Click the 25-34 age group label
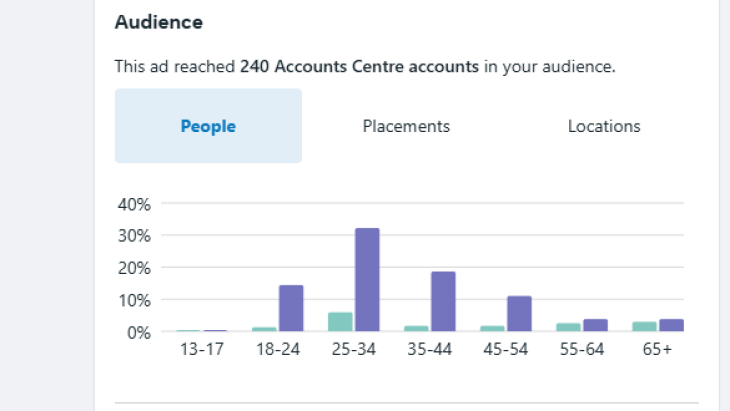The height and width of the screenshot is (411, 730). (354, 349)
